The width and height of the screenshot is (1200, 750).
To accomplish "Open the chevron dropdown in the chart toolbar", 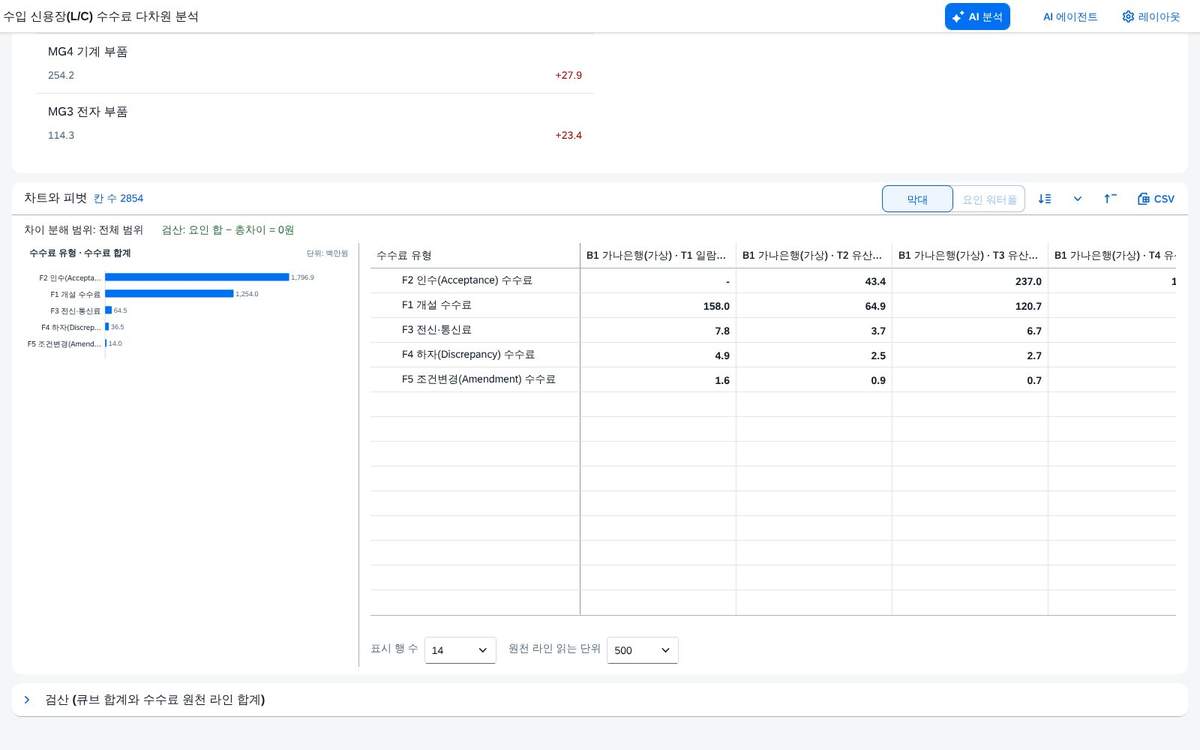I will 1078,199.
